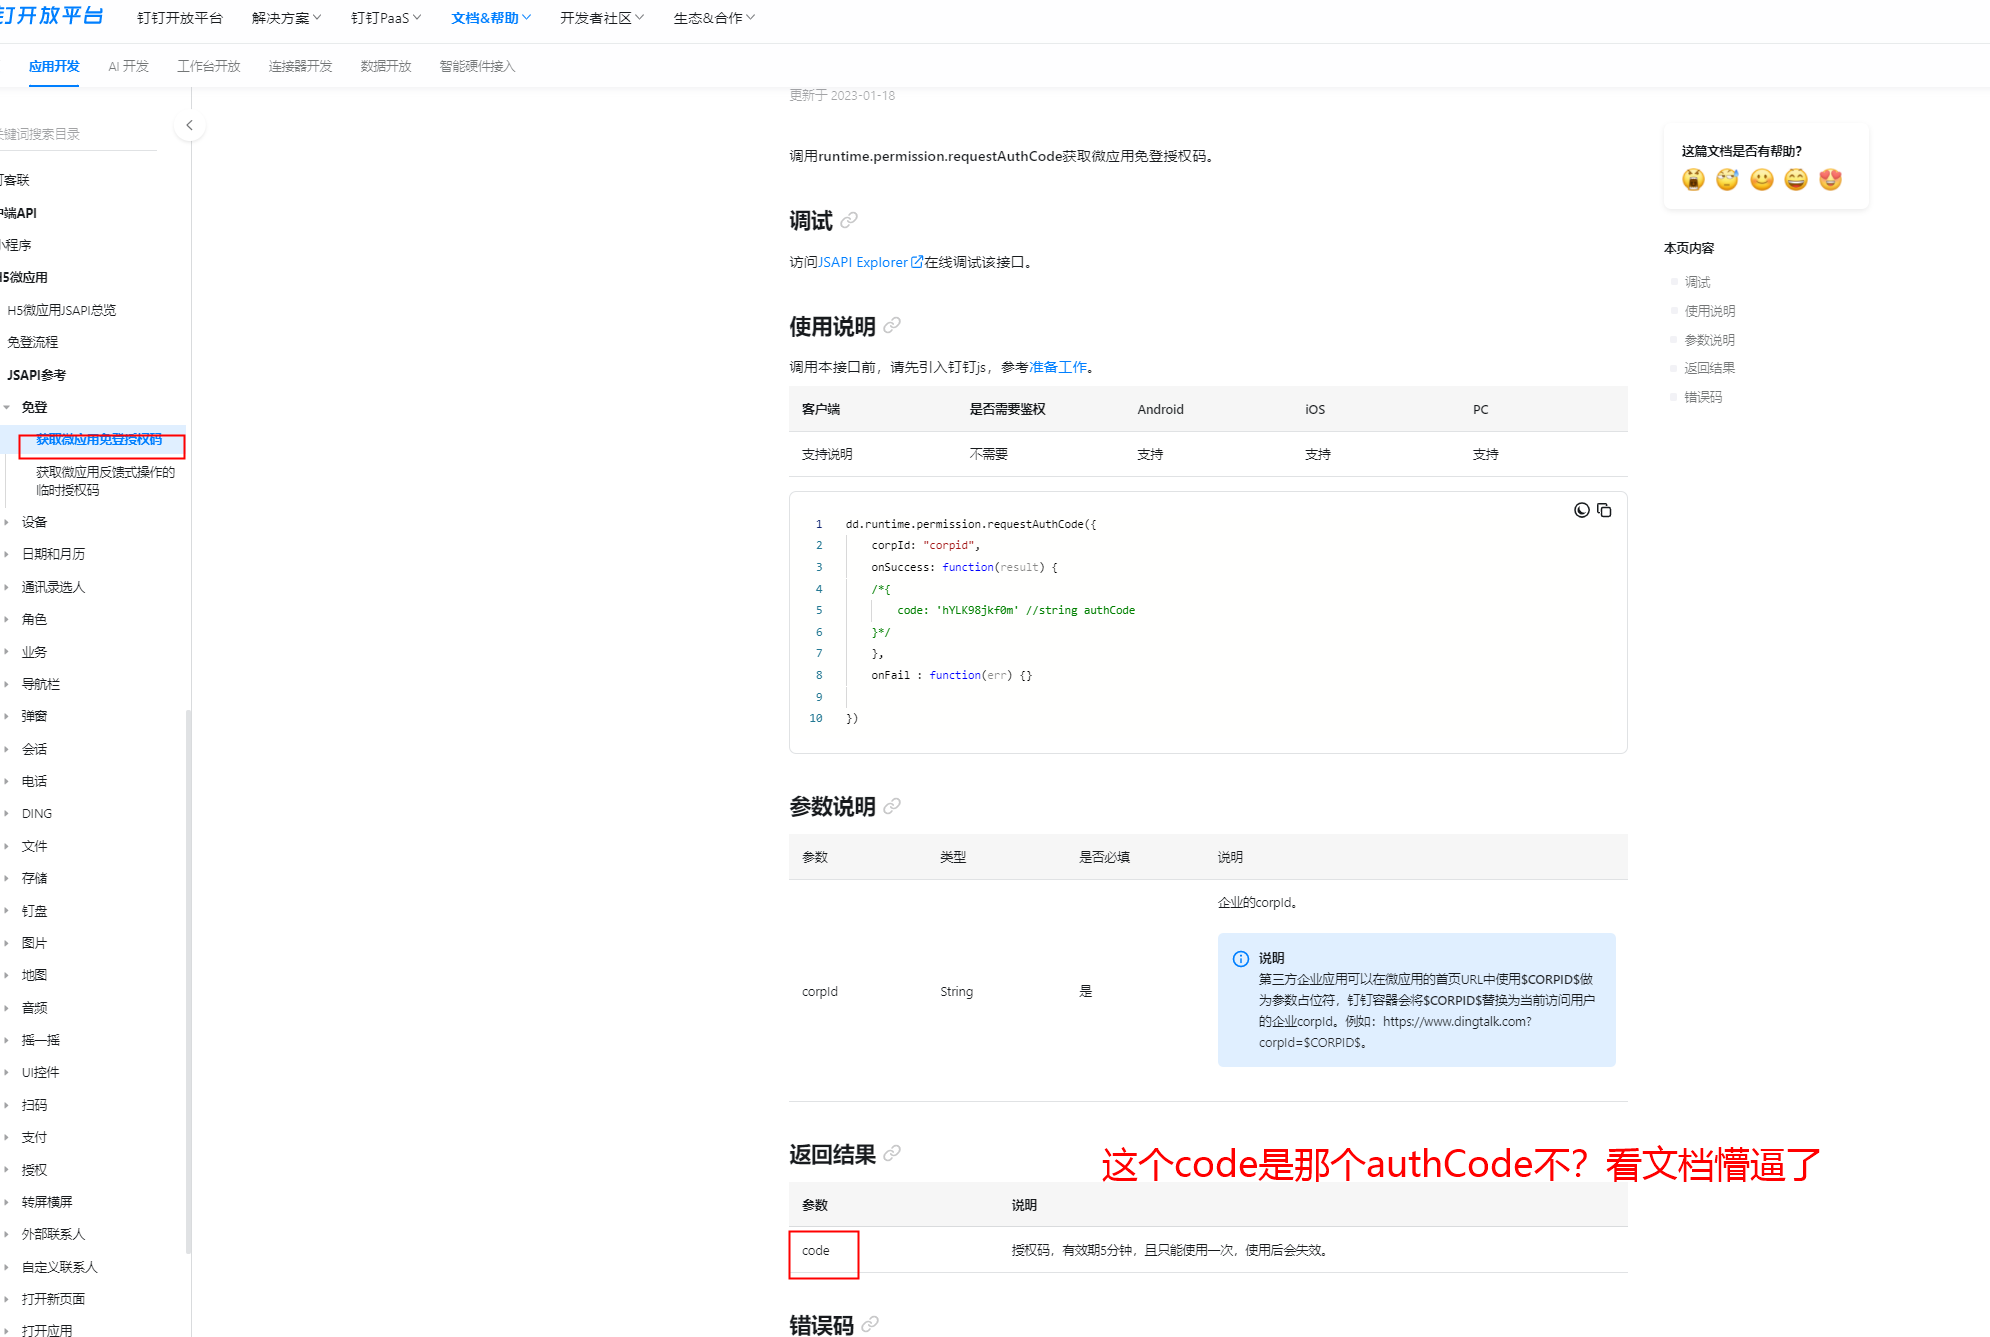Open the JSAPI Explorer link

pyautogui.click(x=870, y=262)
